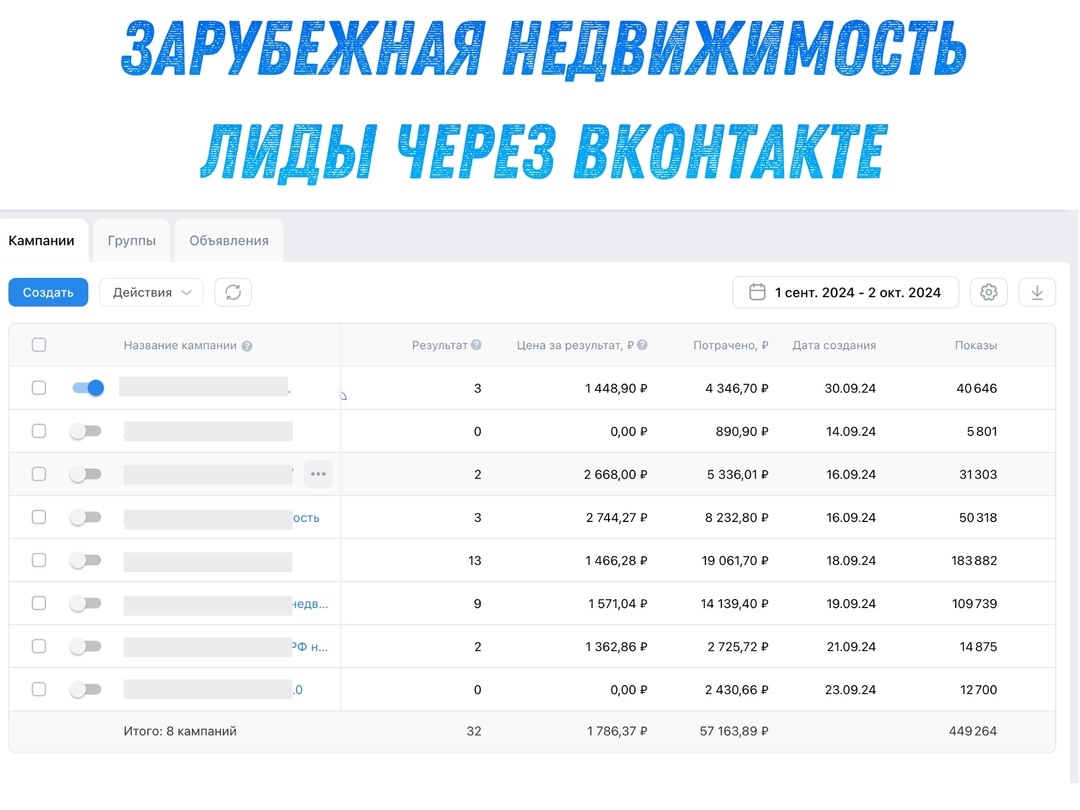1080x810 pixels.
Task: Click the 2 430,66 ₽ spent cell
Action: (737, 689)
